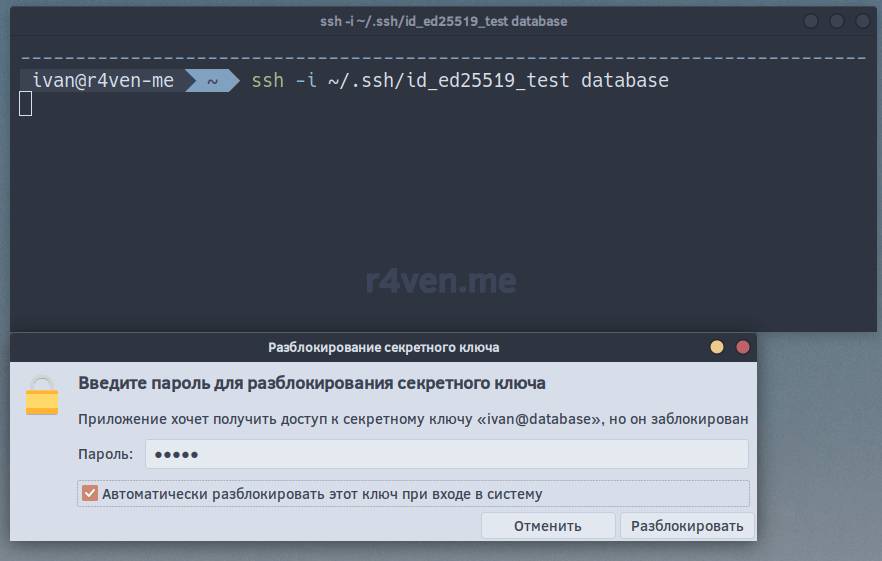Click the r4ven.me watermark in the terminal
882x561 pixels.
pyautogui.click(x=441, y=282)
